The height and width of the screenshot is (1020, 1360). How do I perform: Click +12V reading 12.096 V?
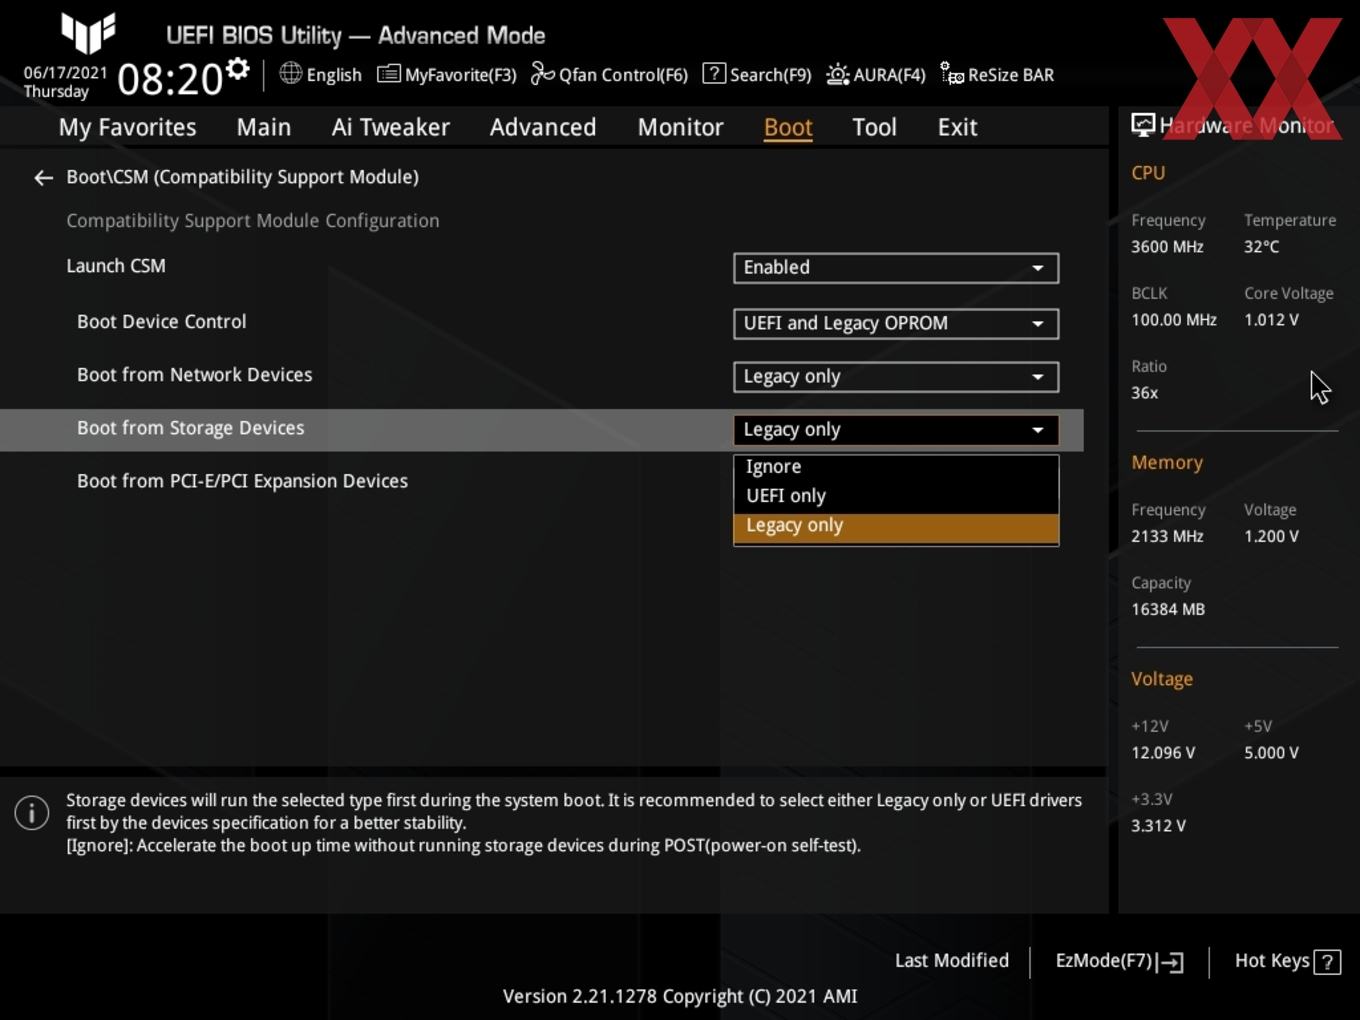[1163, 753]
